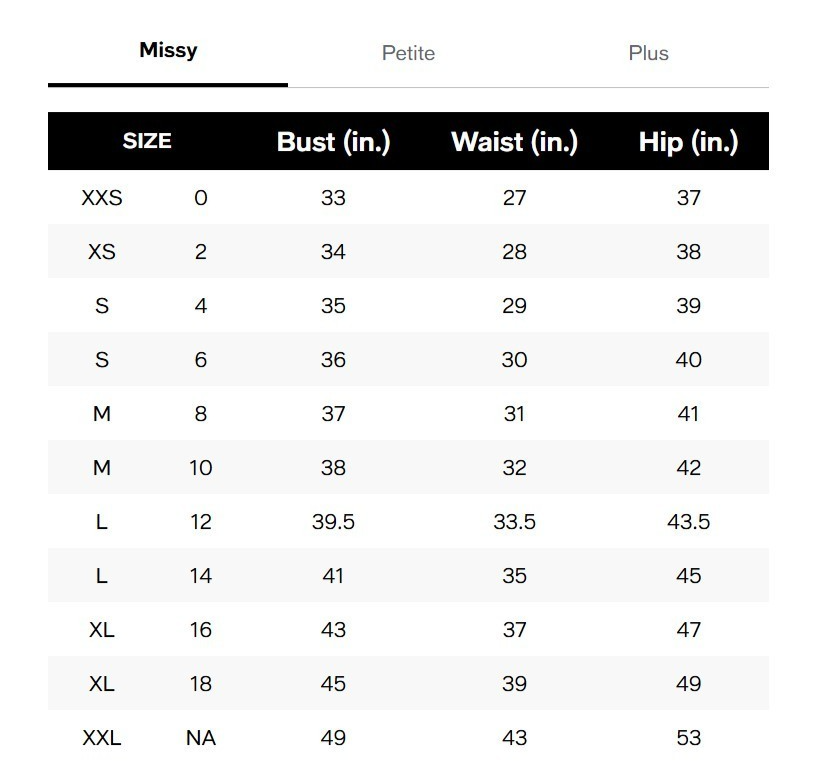This screenshot has width=815, height=771.
Task: Click the Waist (in.) column header
Action: (x=514, y=141)
